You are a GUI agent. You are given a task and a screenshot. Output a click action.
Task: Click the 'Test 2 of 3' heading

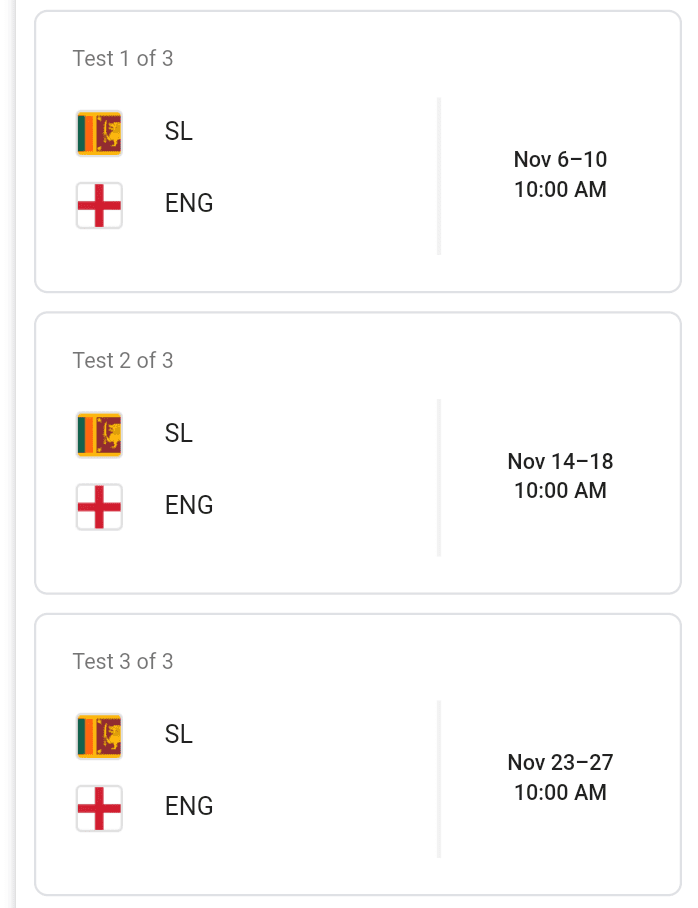click(x=123, y=361)
